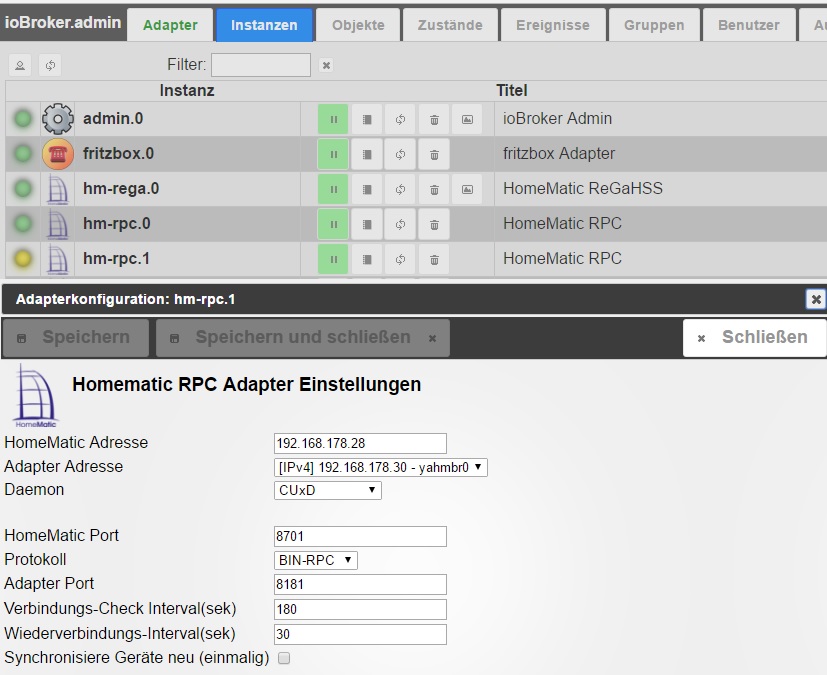Click the HomeMatic Port field
The width and height of the screenshot is (827, 675).
pyautogui.click(x=360, y=536)
